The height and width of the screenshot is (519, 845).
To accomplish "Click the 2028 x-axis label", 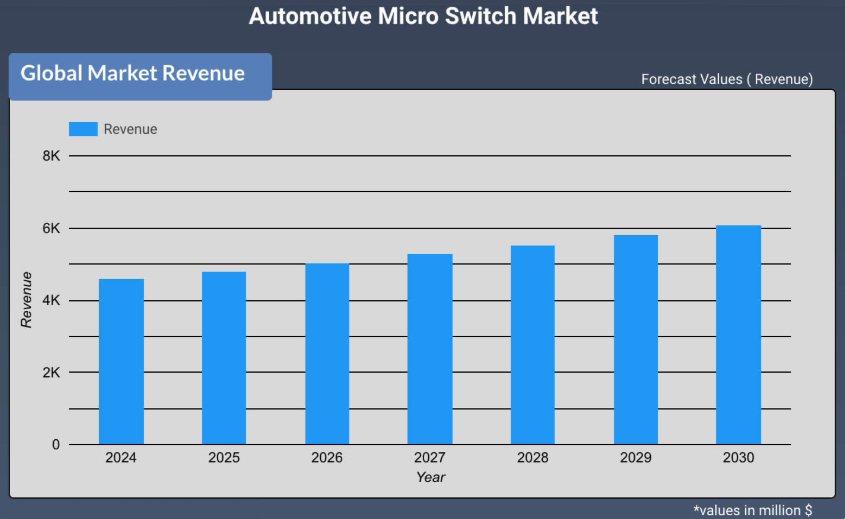I will point(532,458).
